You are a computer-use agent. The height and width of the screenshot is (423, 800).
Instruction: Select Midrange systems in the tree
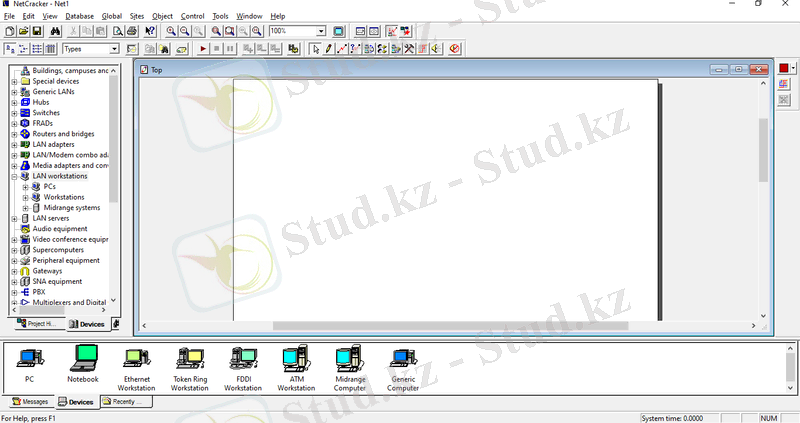[x=72, y=208]
